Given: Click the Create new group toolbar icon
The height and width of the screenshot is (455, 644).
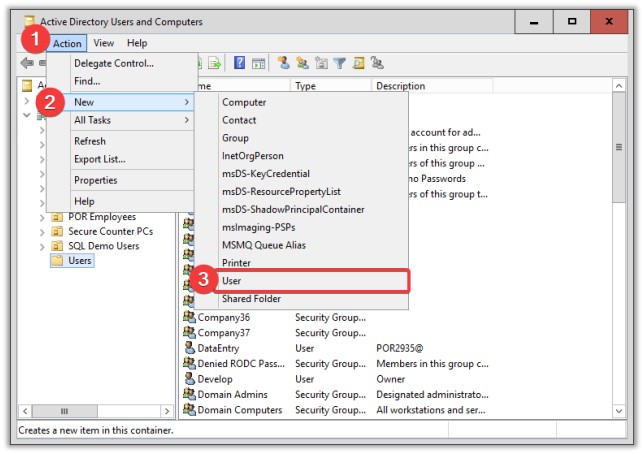Looking at the screenshot, I should pos(302,63).
